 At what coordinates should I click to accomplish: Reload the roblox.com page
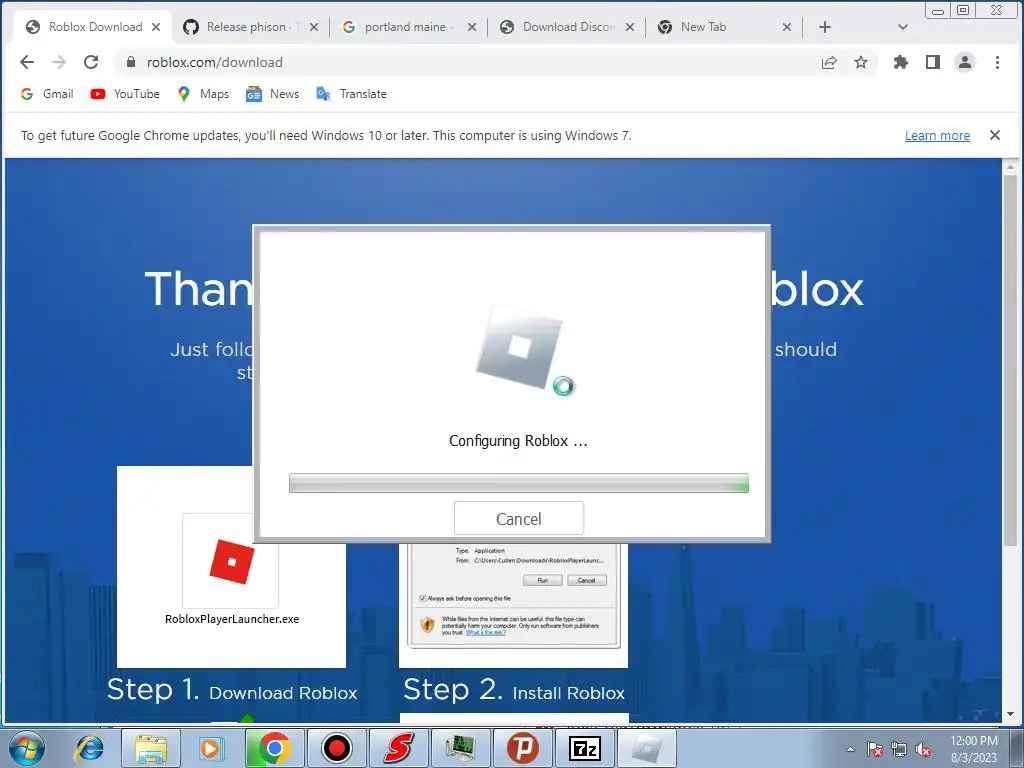[x=91, y=62]
